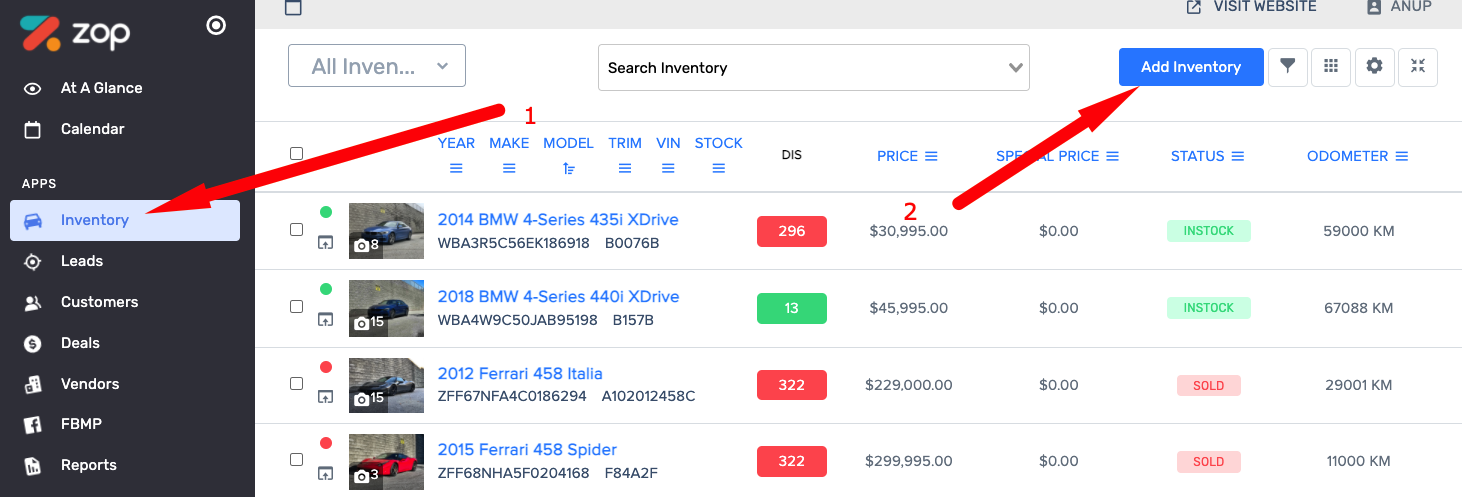1462x497 pixels.
Task: Open the filter menu under VIN
Action: (669, 169)
